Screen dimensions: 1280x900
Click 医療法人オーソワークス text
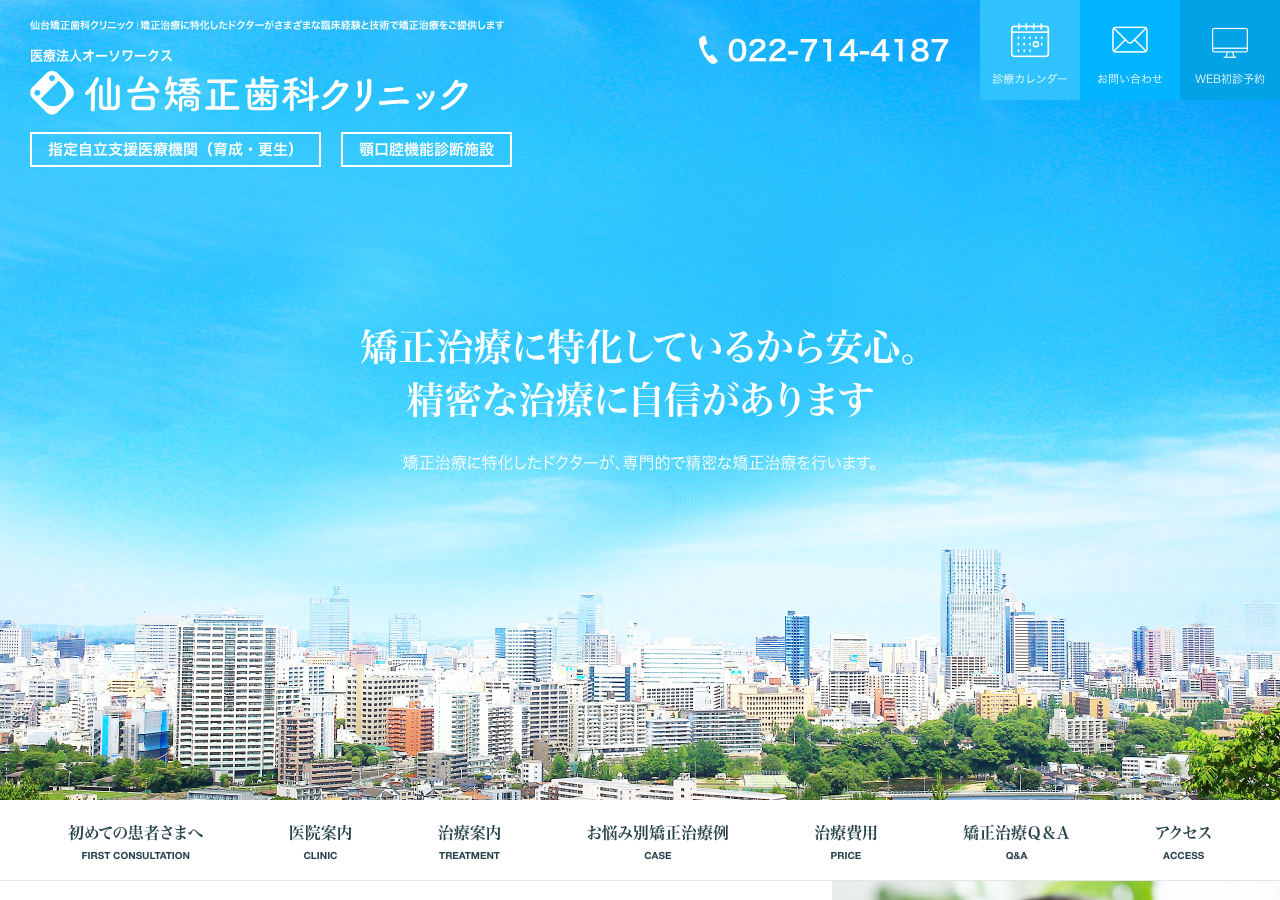pos(101,56)
